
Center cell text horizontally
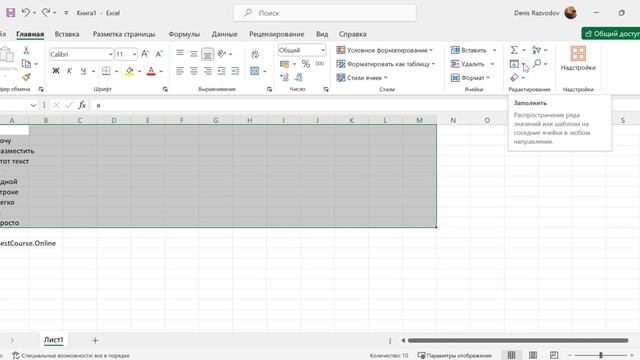[x=194, y=71]
